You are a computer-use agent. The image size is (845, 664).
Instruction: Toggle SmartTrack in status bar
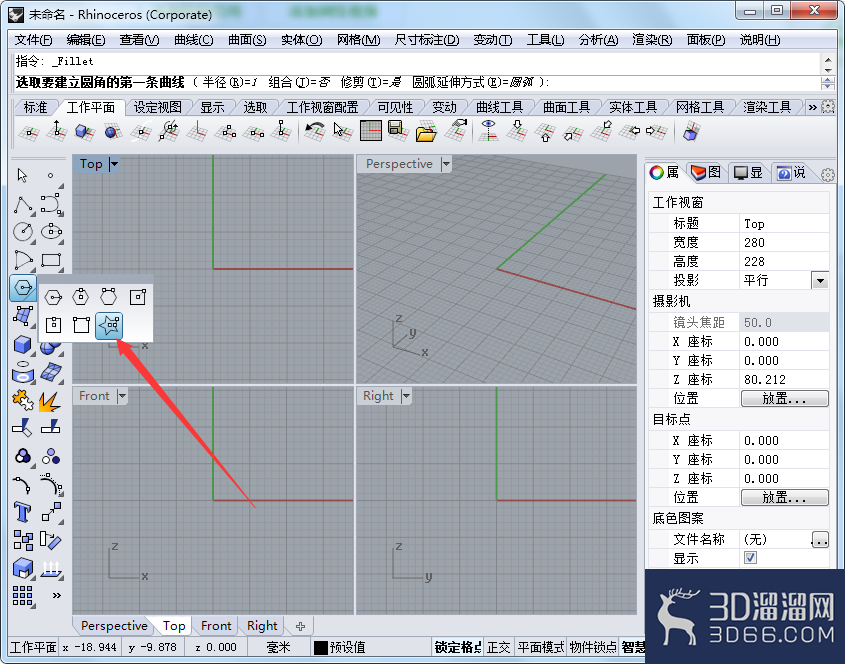[x=633, y=647]
